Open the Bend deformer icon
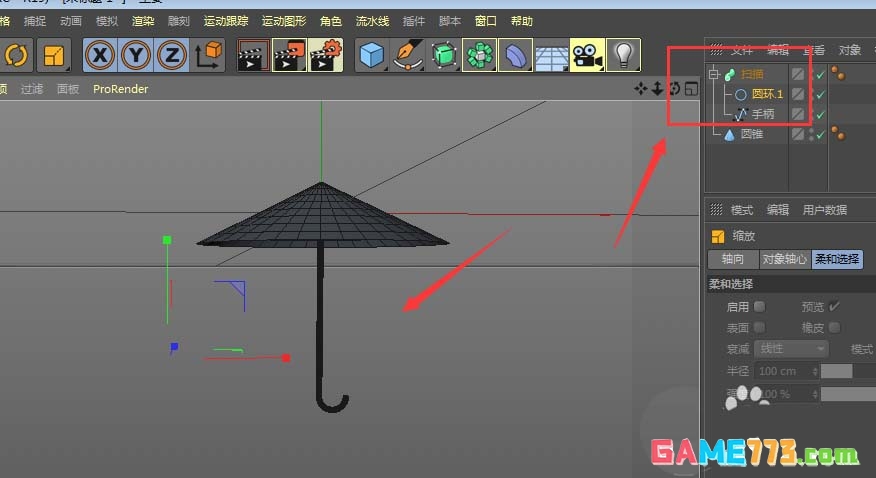Image resolution: width=876 pixels, height=478 pixels. (x=515, y=55)
